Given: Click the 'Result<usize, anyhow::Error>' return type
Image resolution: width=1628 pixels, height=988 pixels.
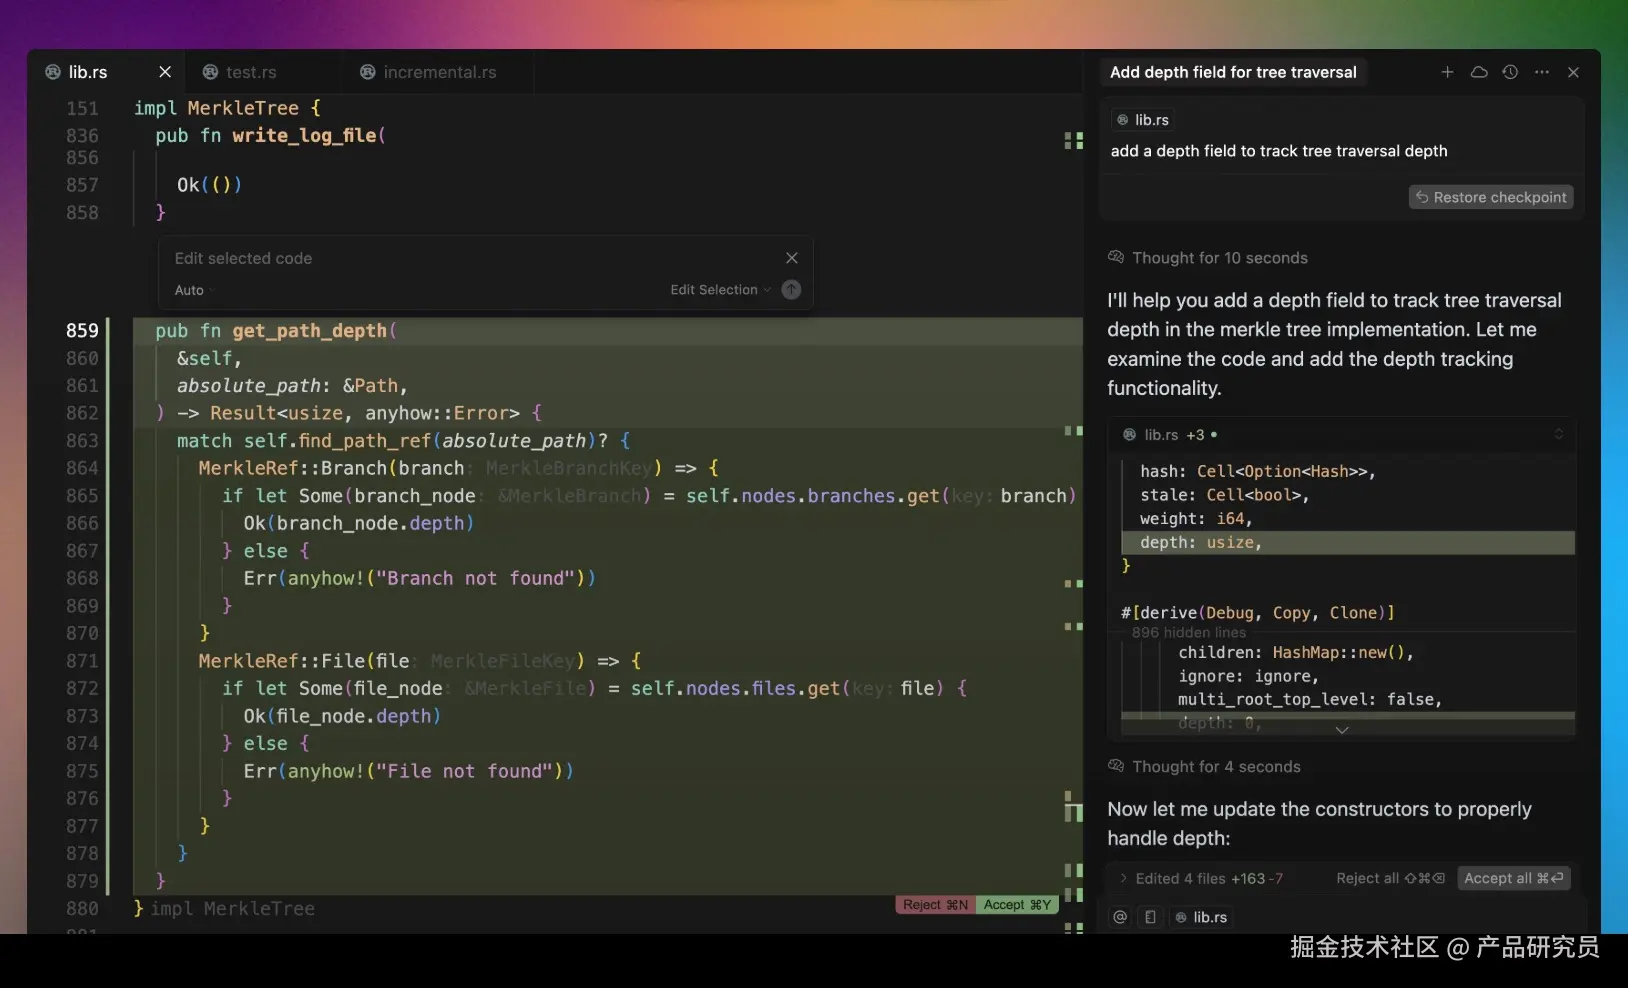Looking at the screenshot, I should pyautogui.click(x=365, y=413).
